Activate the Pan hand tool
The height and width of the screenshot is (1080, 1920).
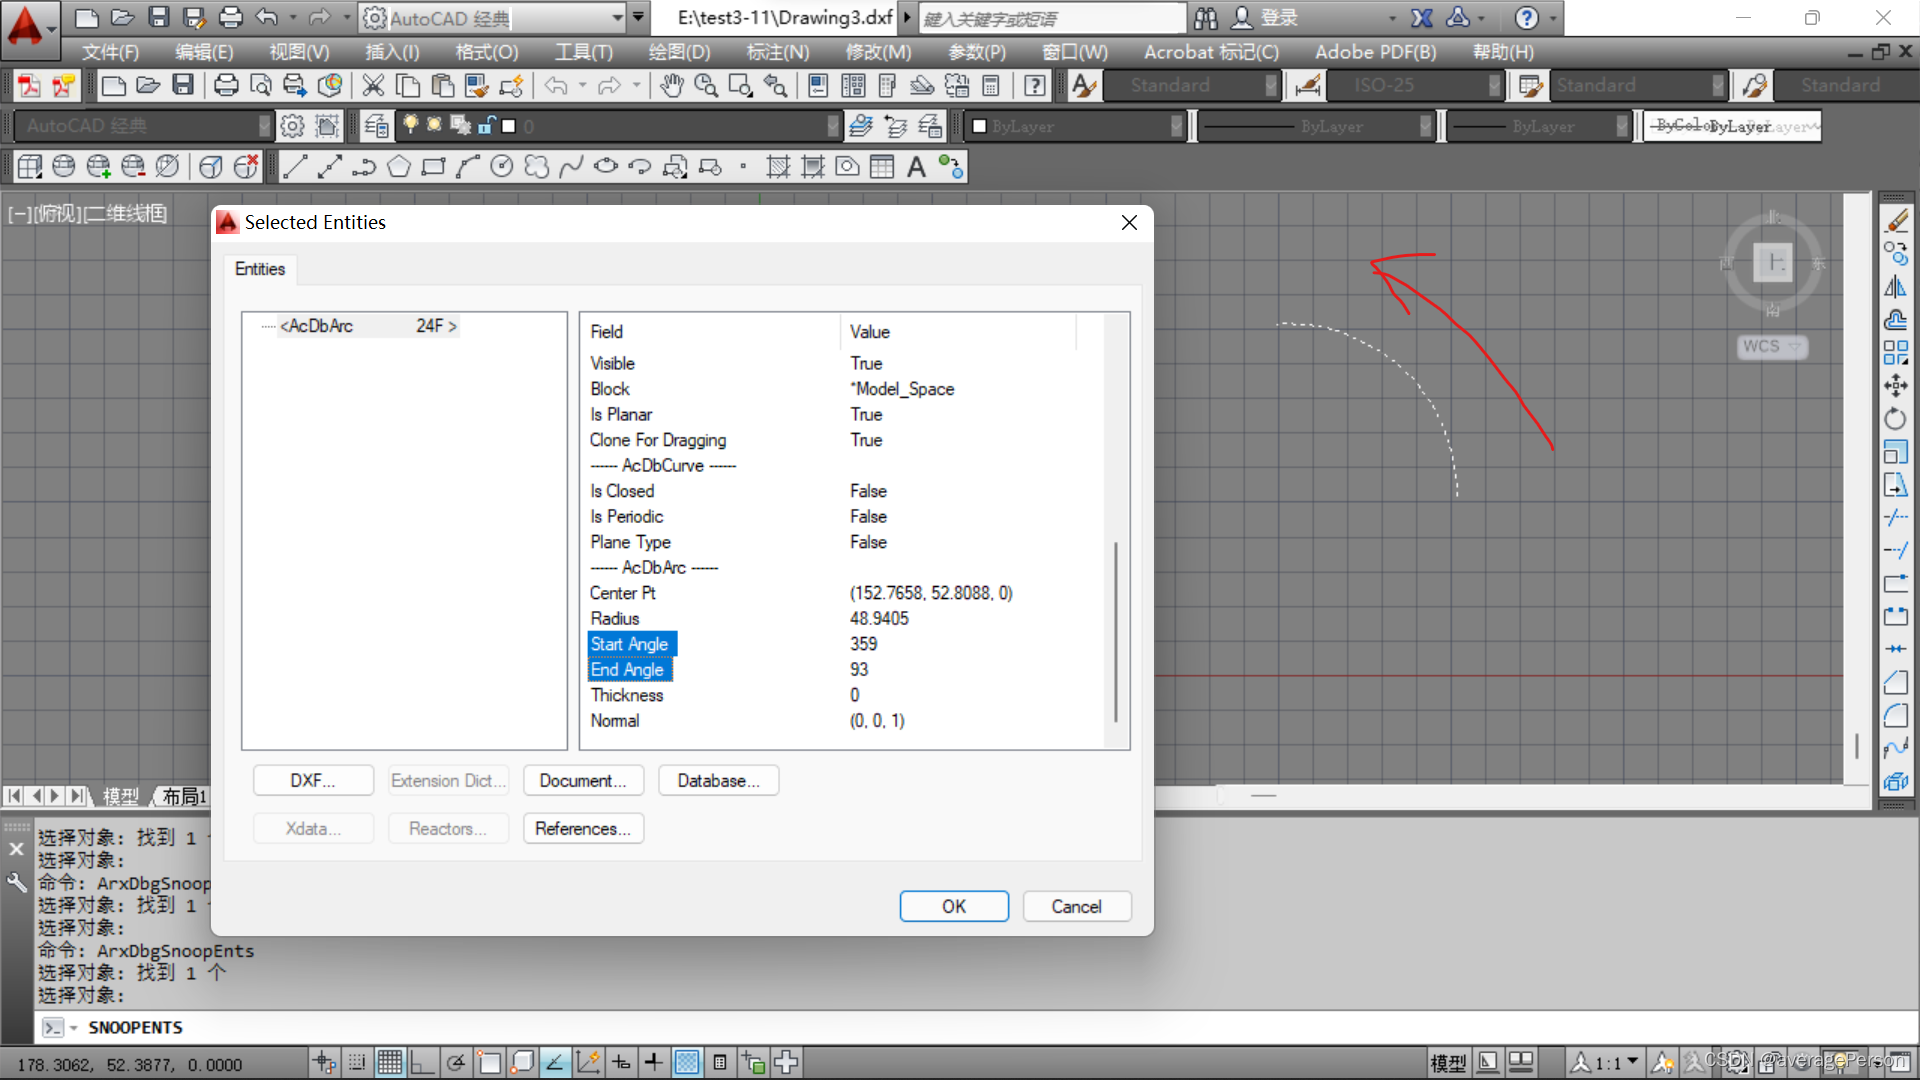[671, 86]
